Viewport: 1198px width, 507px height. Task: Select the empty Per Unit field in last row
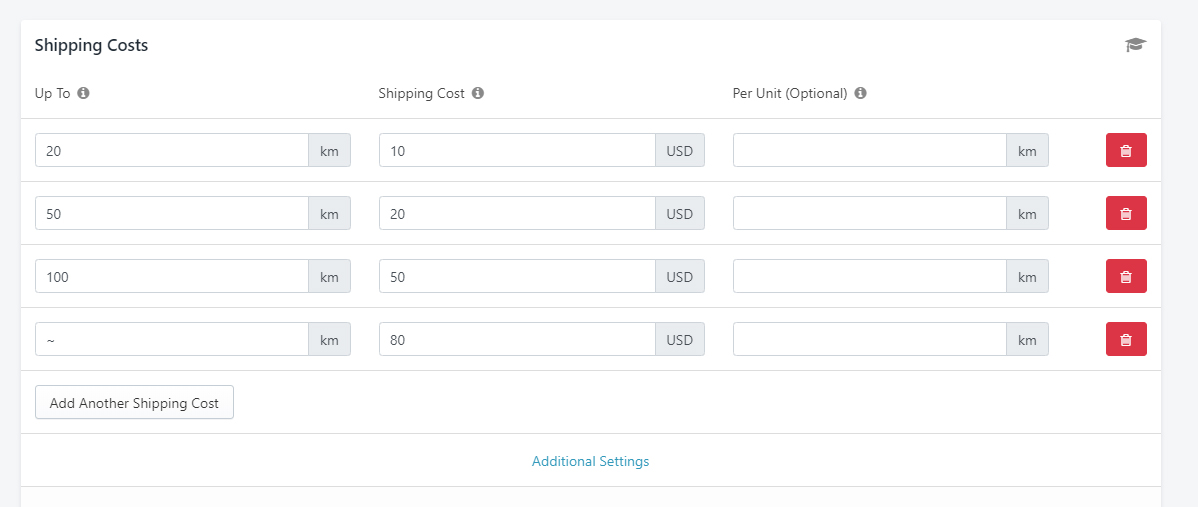[x=869, y=339]
